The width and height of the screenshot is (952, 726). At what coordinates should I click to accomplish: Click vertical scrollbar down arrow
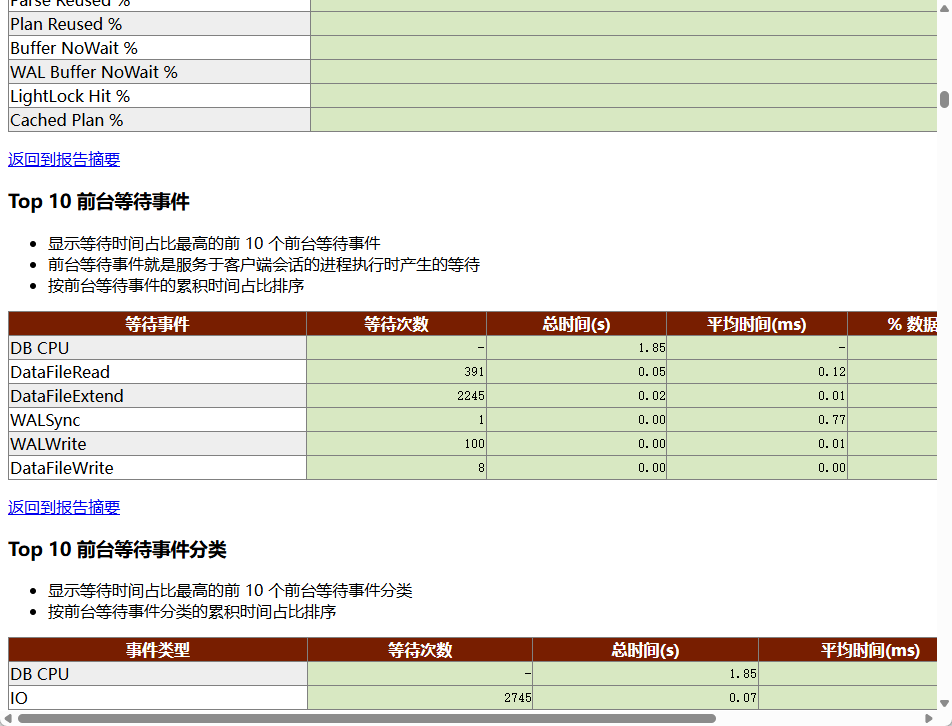944,704
